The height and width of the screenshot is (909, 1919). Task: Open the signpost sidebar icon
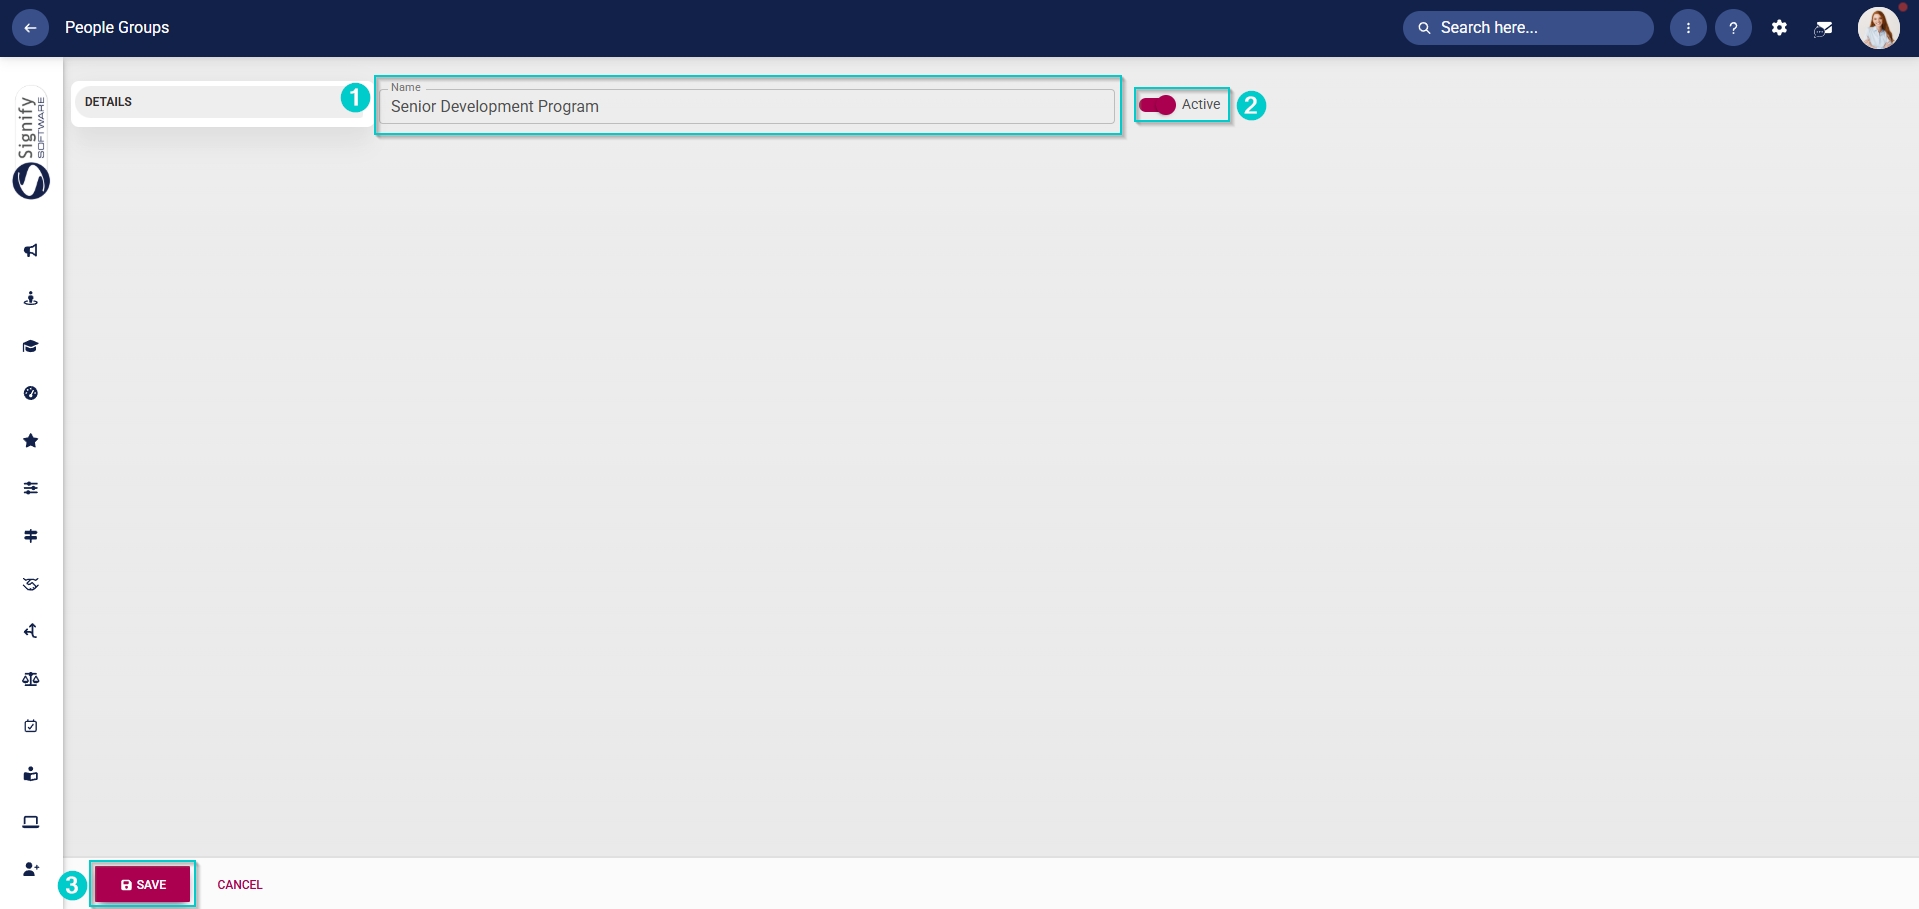click(x=31, y=536)
